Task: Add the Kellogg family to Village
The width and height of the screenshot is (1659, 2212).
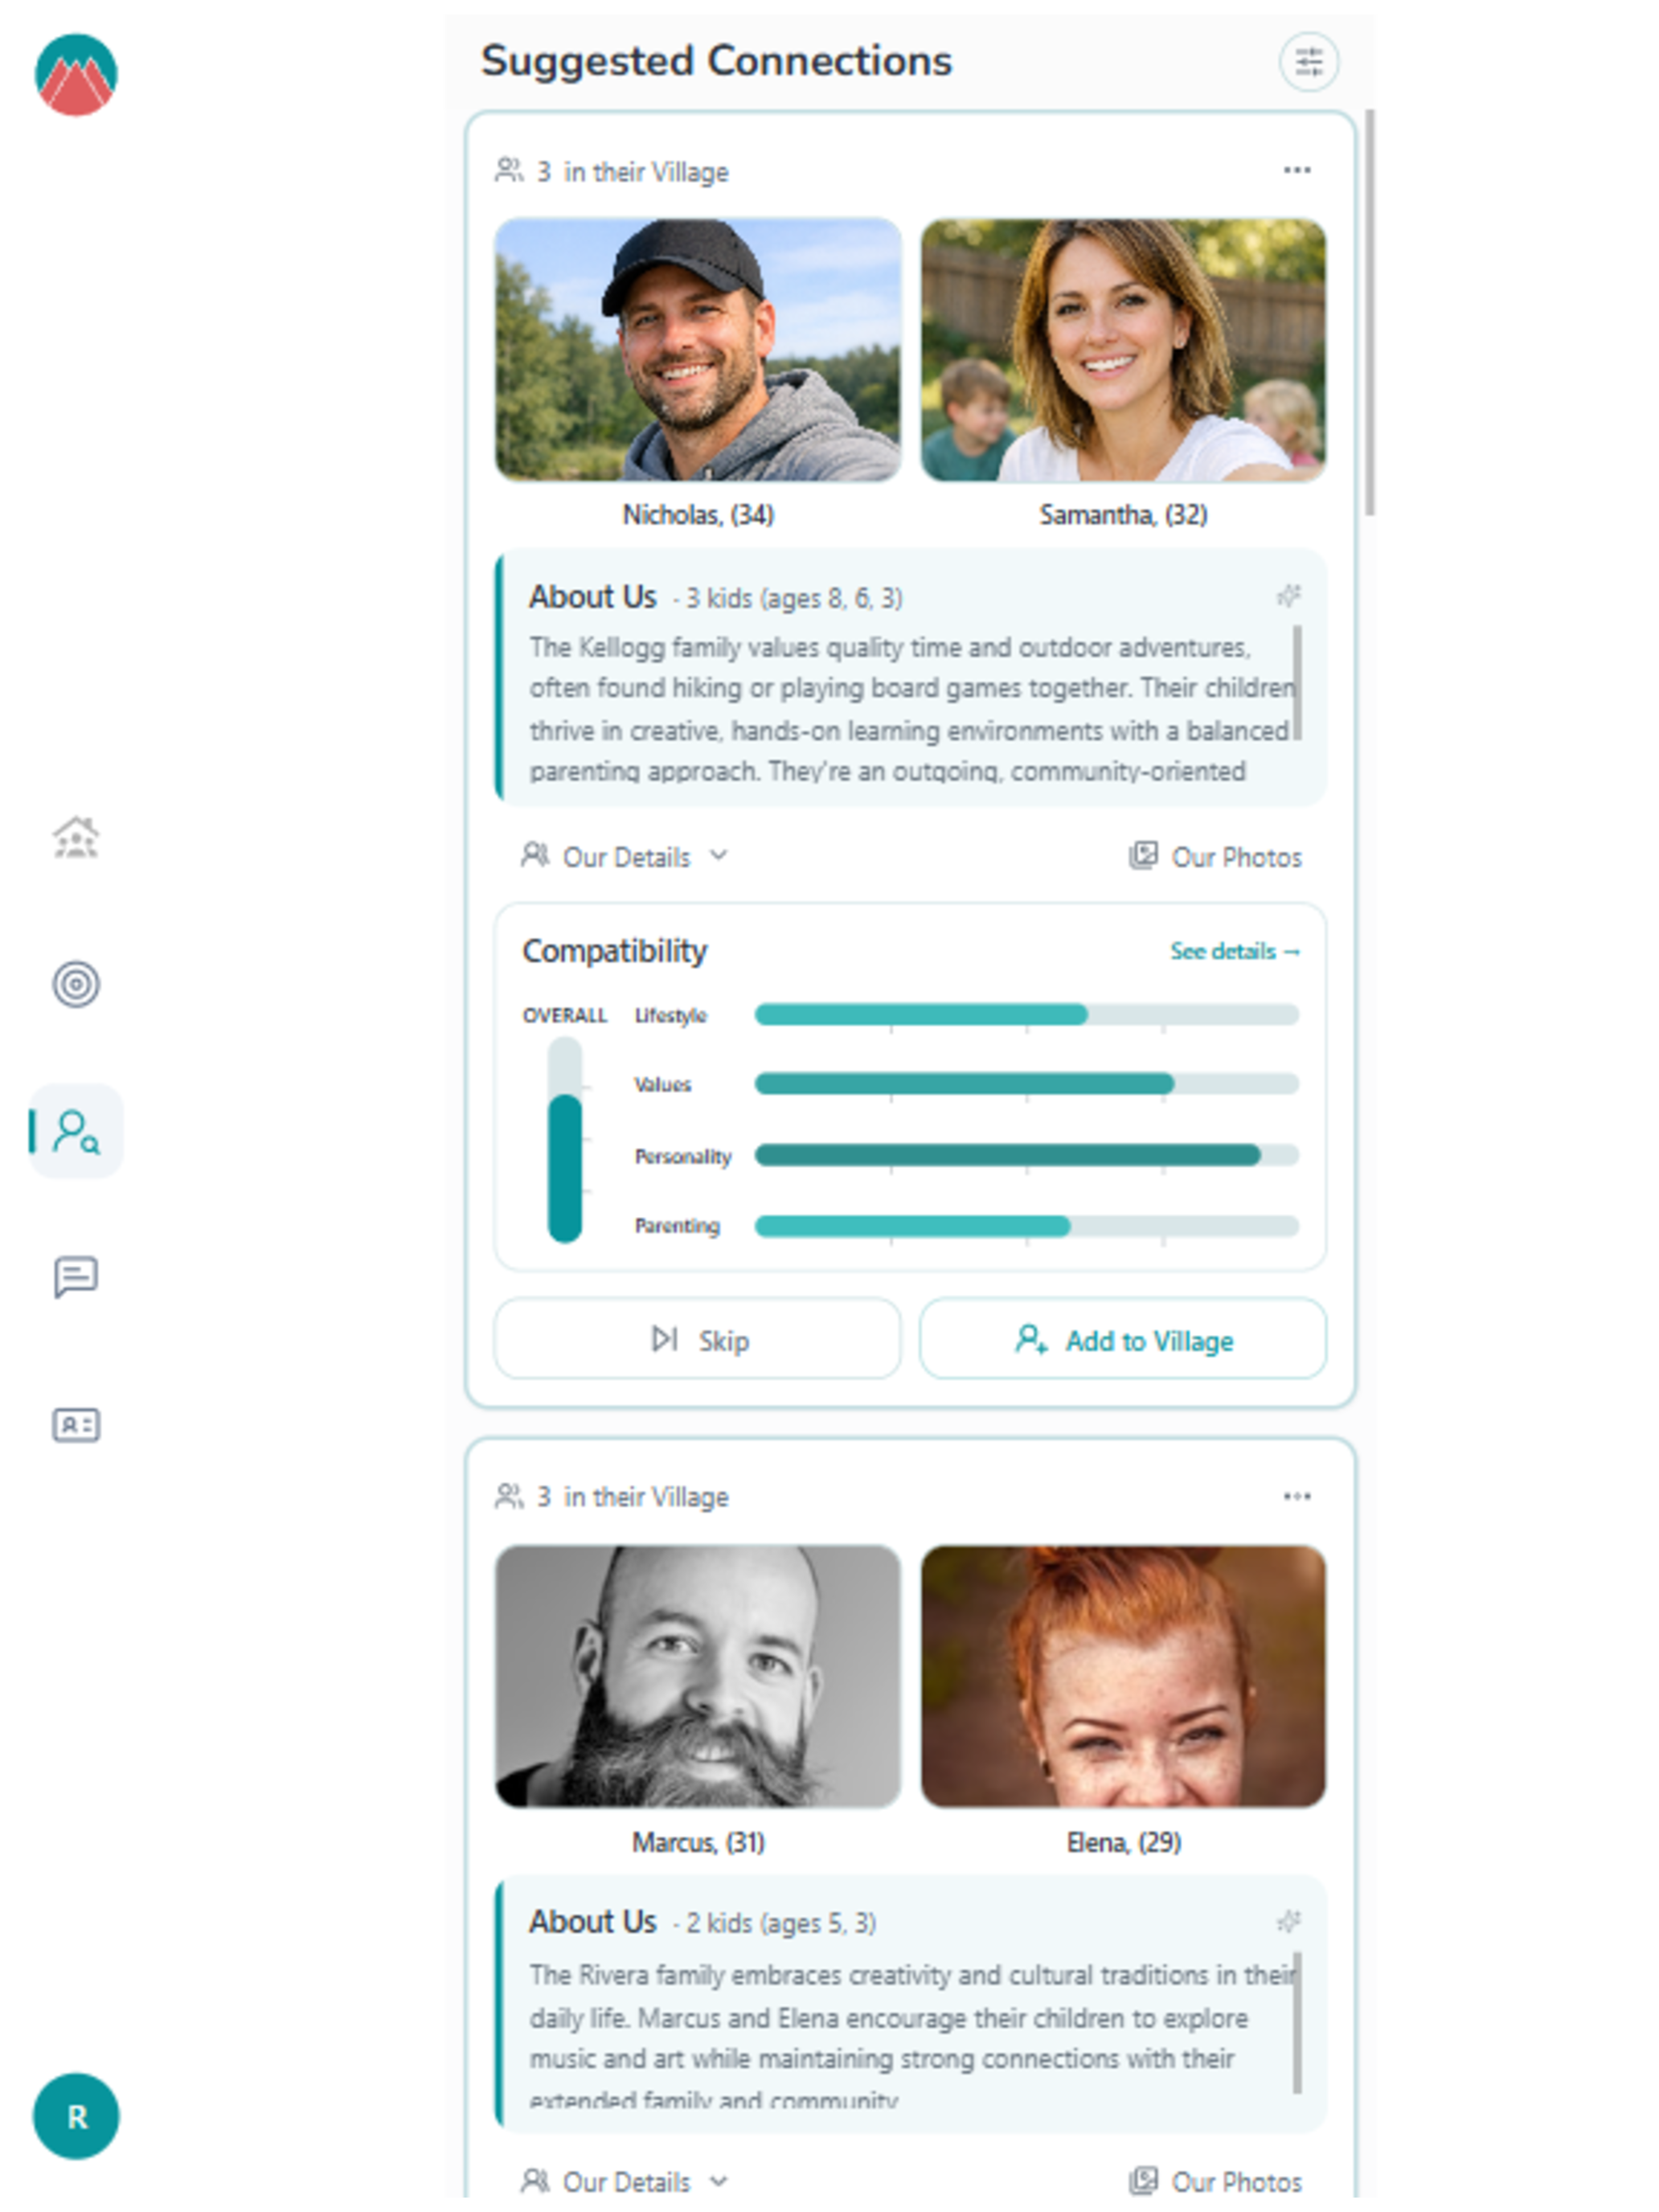Action: click(1123, 1339)
